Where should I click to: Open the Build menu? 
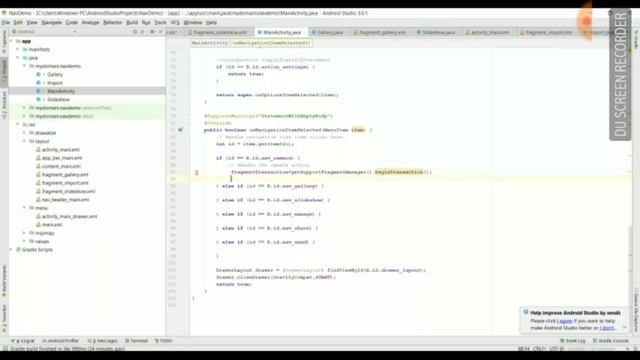pos(132,22)
